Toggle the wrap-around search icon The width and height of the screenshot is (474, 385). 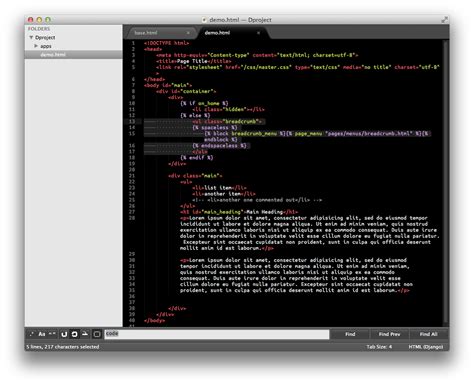[x=74, y=334]
